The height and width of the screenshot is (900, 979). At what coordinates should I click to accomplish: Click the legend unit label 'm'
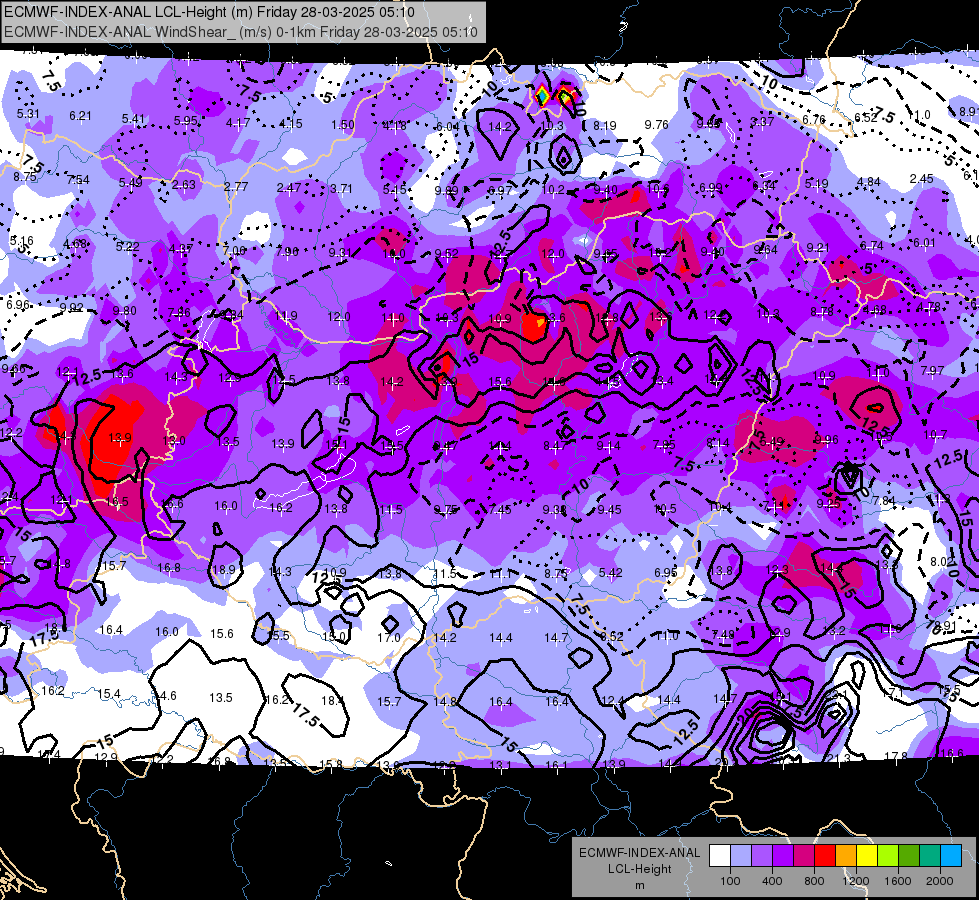point(639,886)
